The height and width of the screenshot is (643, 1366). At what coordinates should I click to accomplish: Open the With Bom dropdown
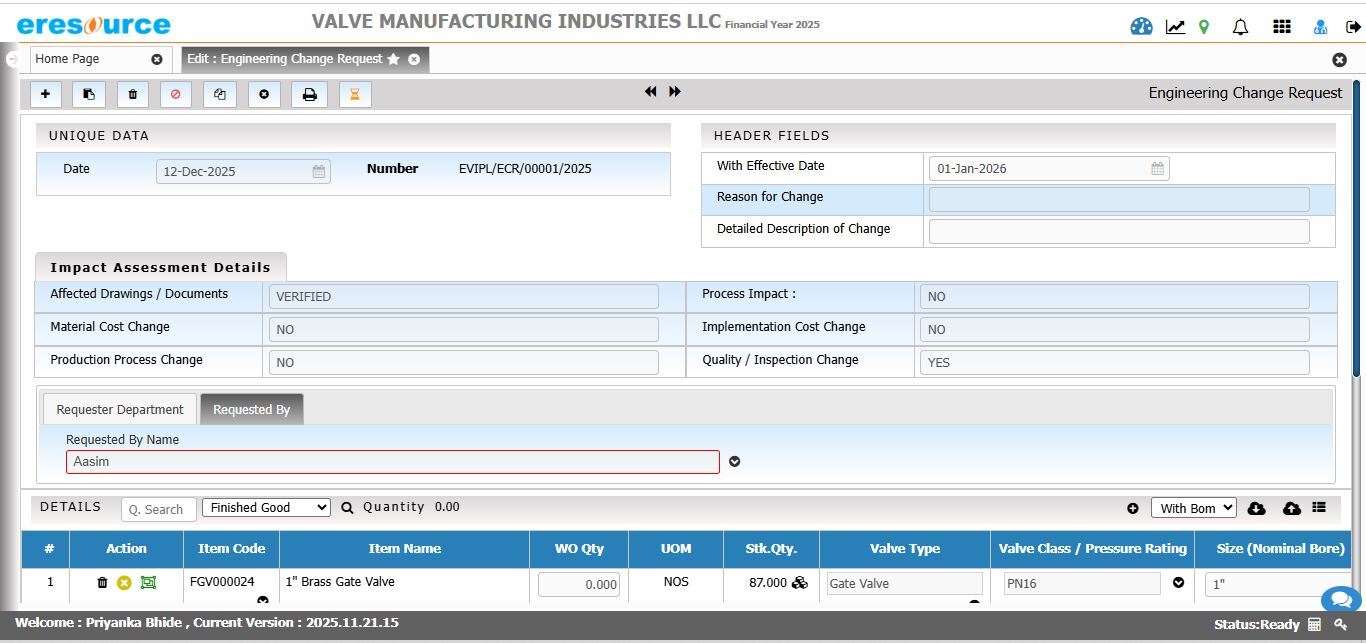1193,508
